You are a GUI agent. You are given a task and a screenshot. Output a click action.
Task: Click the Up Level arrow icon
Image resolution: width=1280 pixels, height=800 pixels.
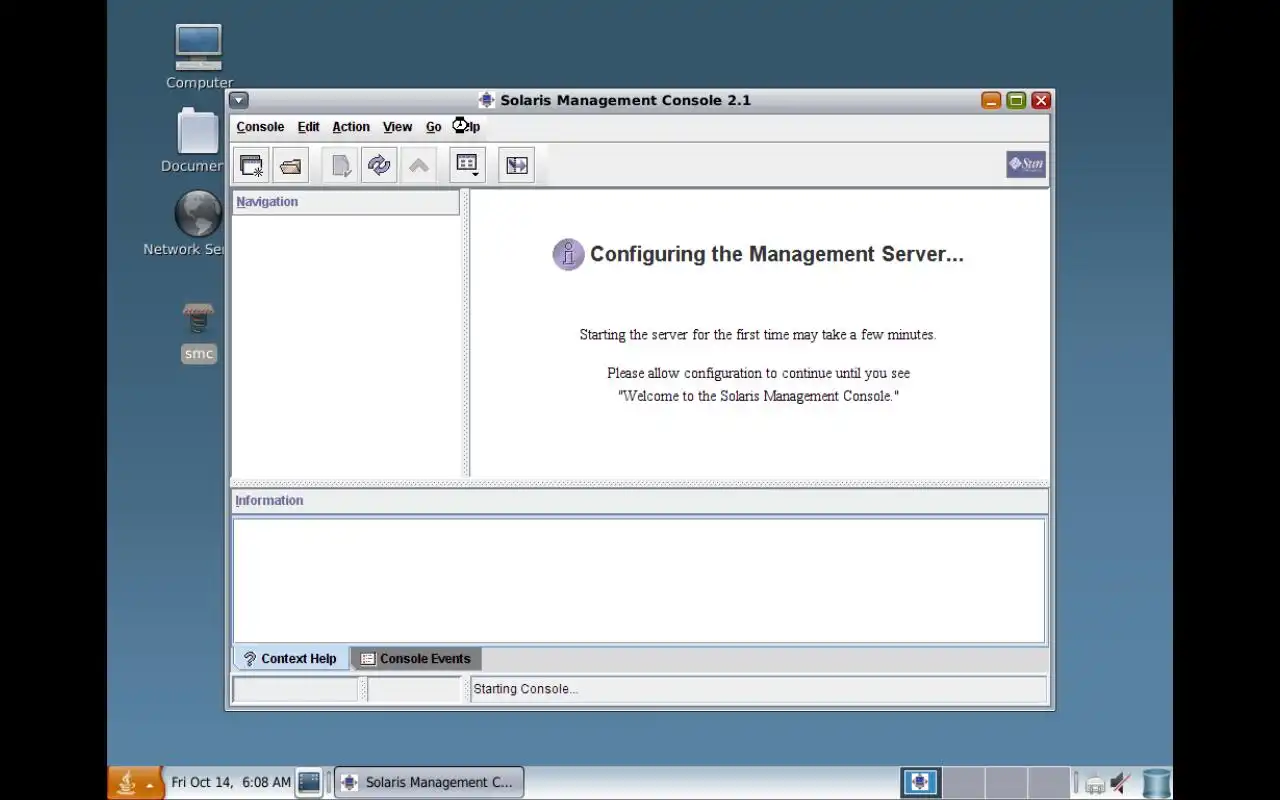(x=419, y=165)
